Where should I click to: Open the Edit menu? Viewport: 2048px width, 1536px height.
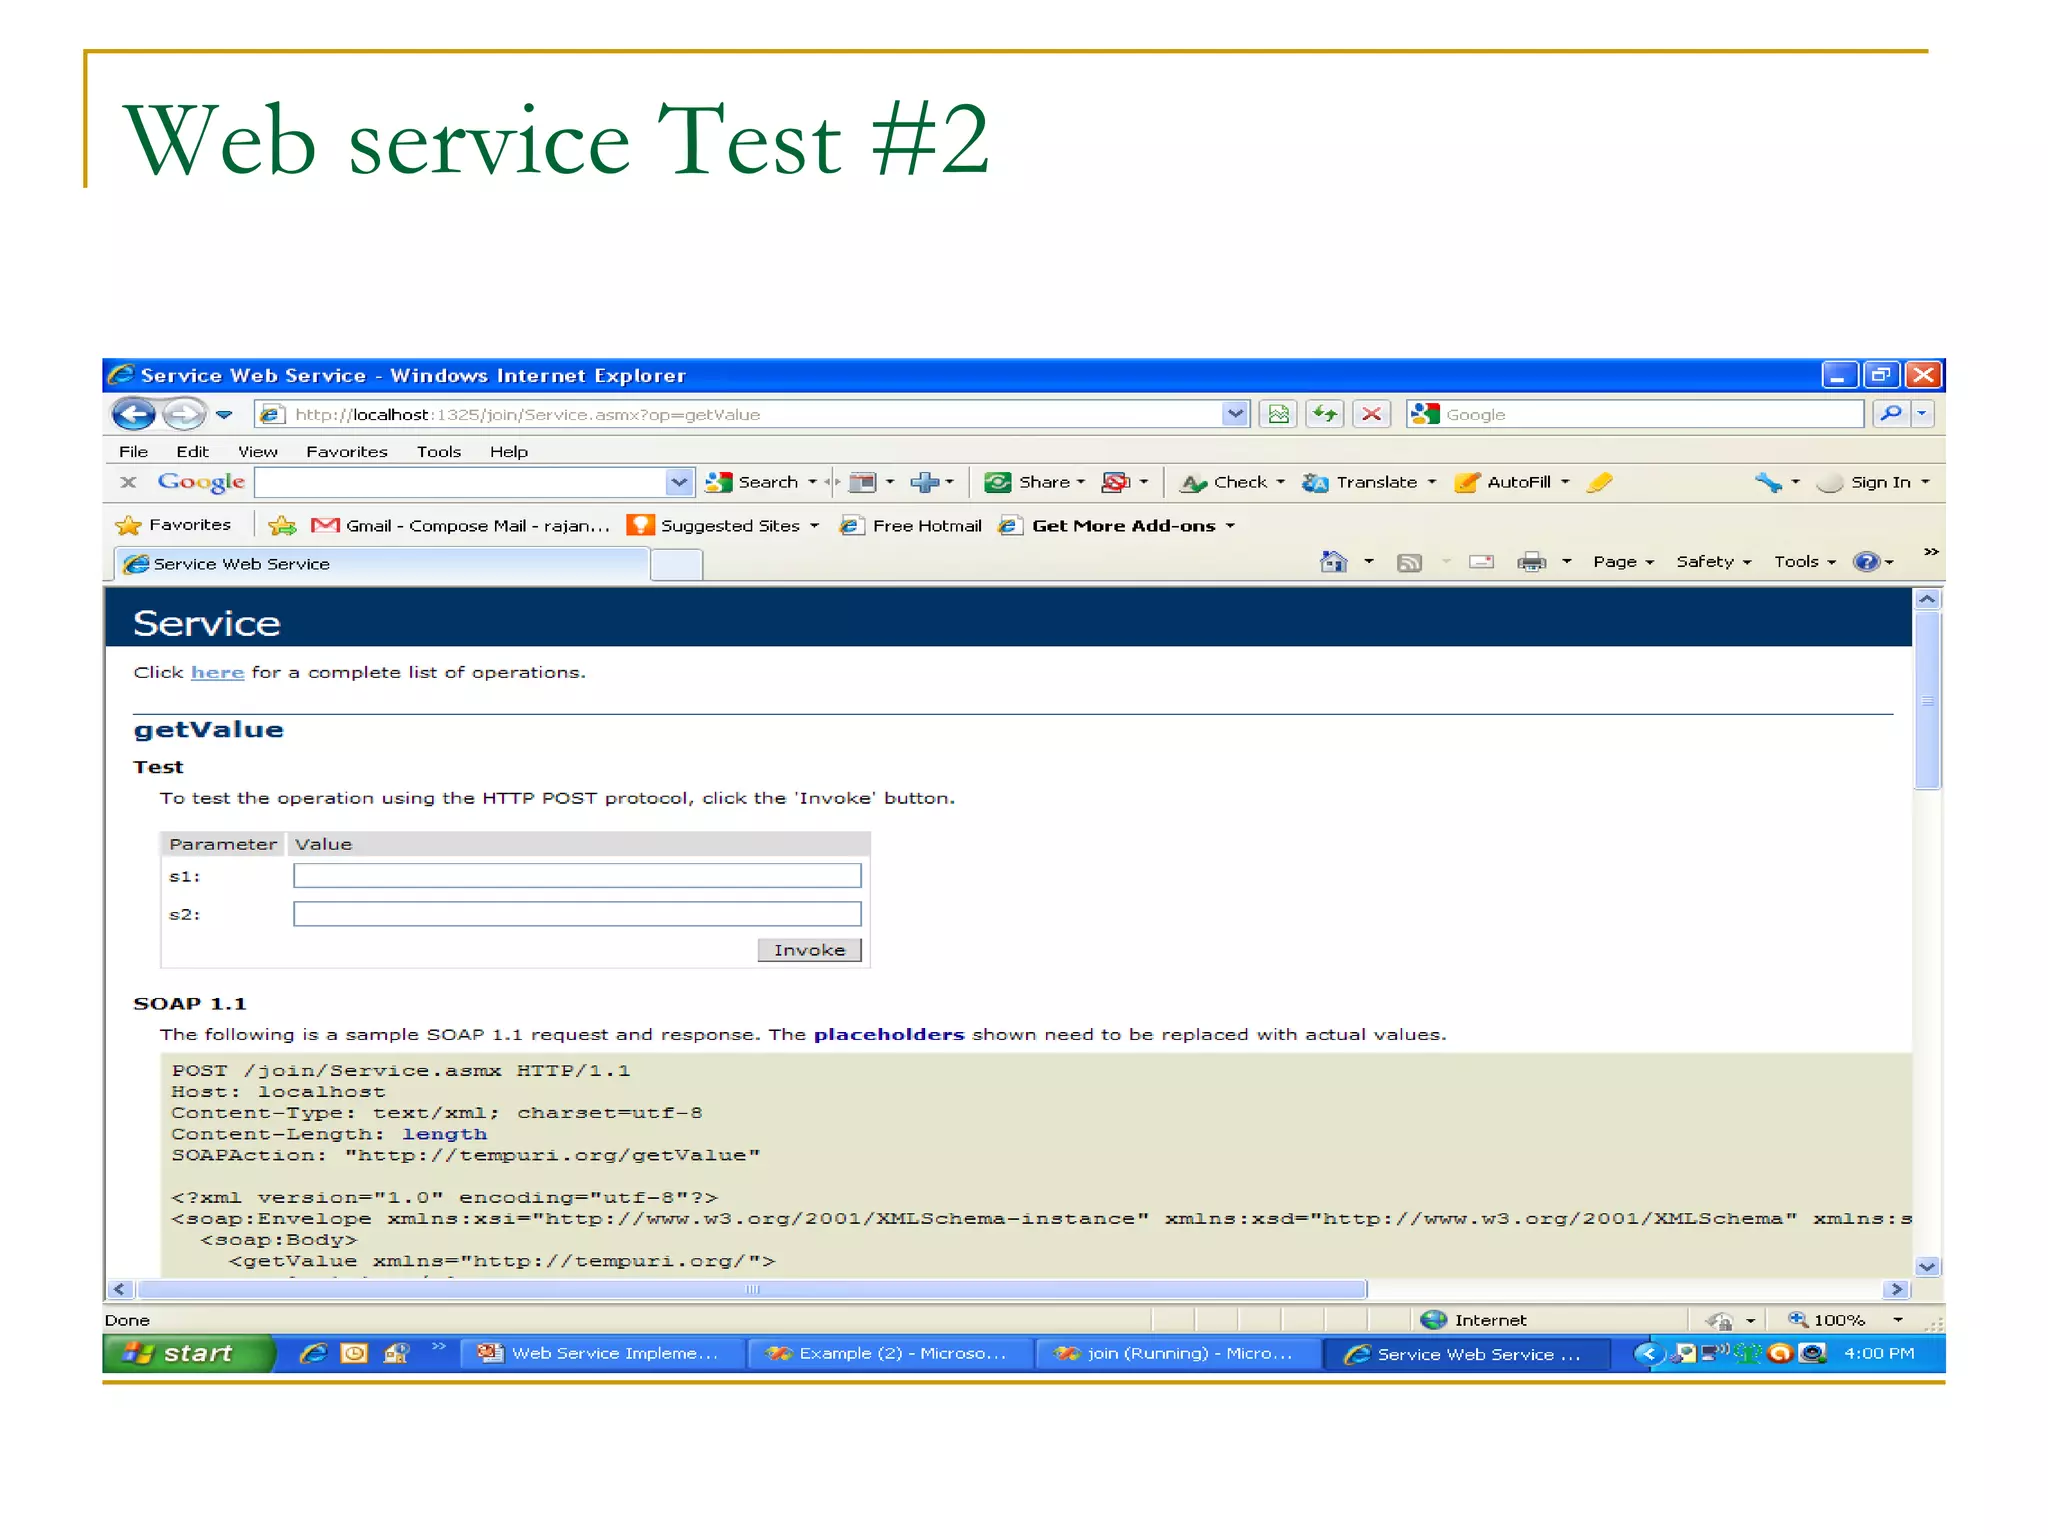[192, 452]
